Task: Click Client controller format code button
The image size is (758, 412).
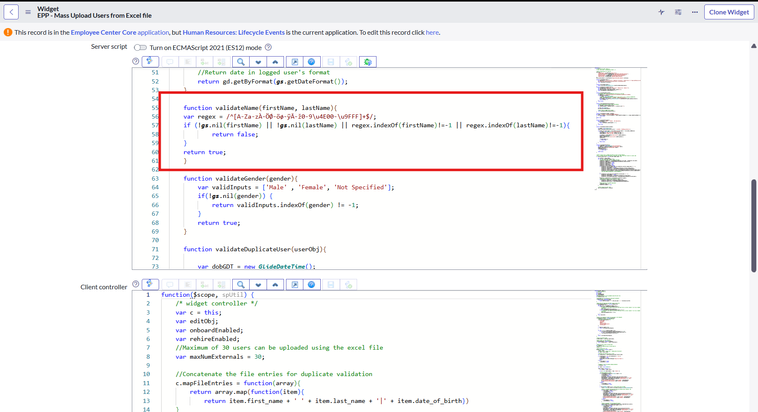Action: click(x=187, y=284)
